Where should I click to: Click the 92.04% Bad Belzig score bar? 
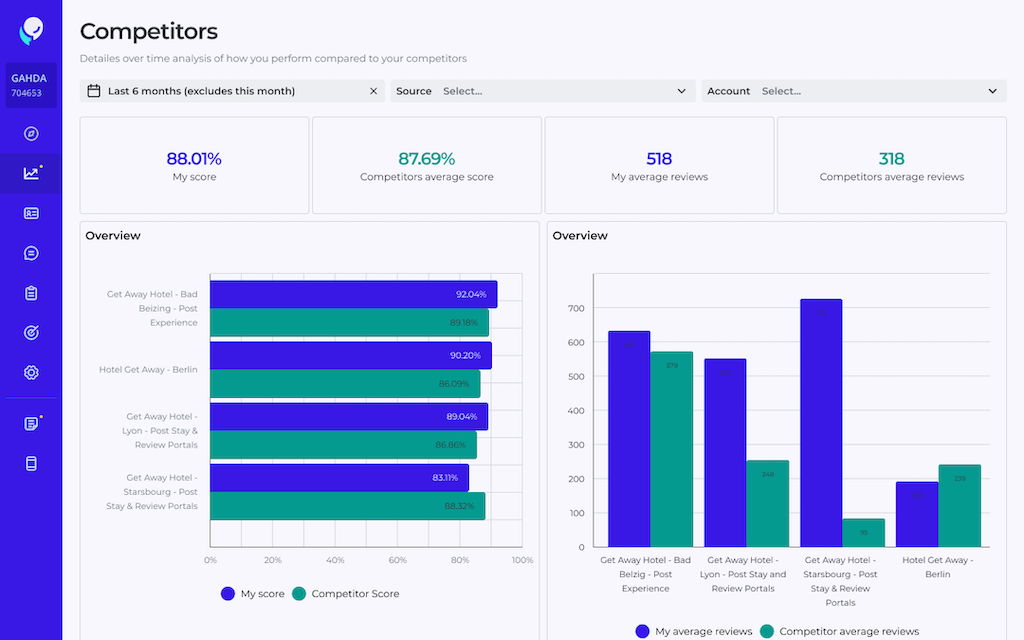(x=353, y=295)
